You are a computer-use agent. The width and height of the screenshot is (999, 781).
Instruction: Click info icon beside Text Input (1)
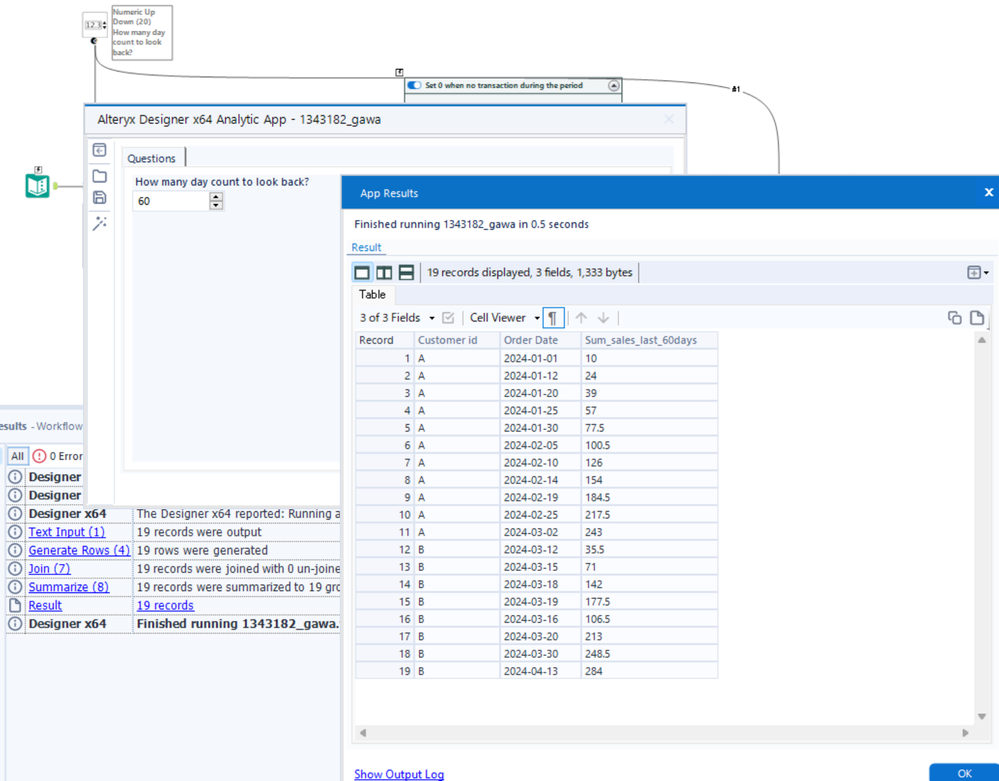pyautogui.click(x=15, y=532)
